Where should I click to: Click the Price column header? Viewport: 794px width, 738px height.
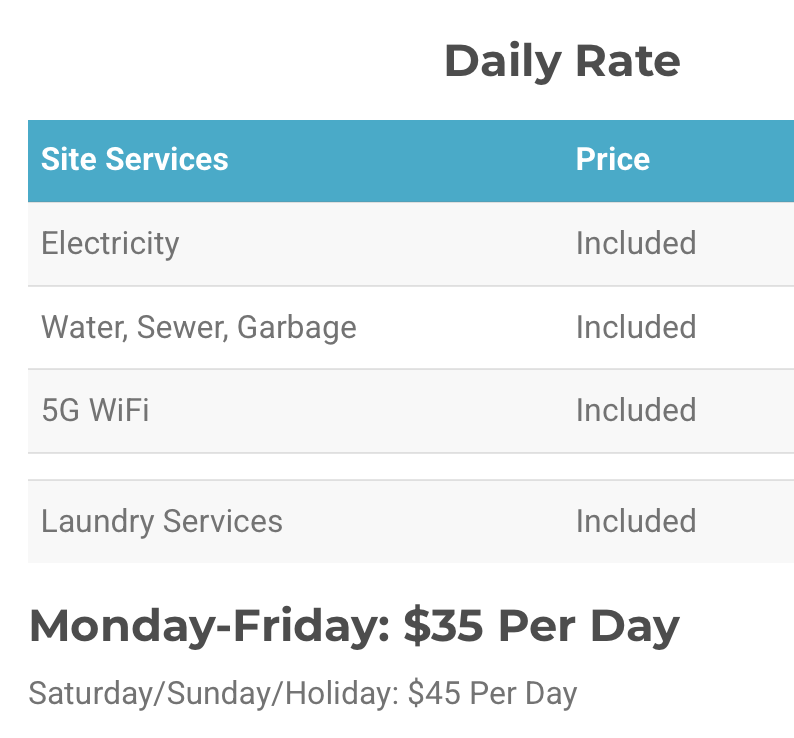click(x=612, y=159)
